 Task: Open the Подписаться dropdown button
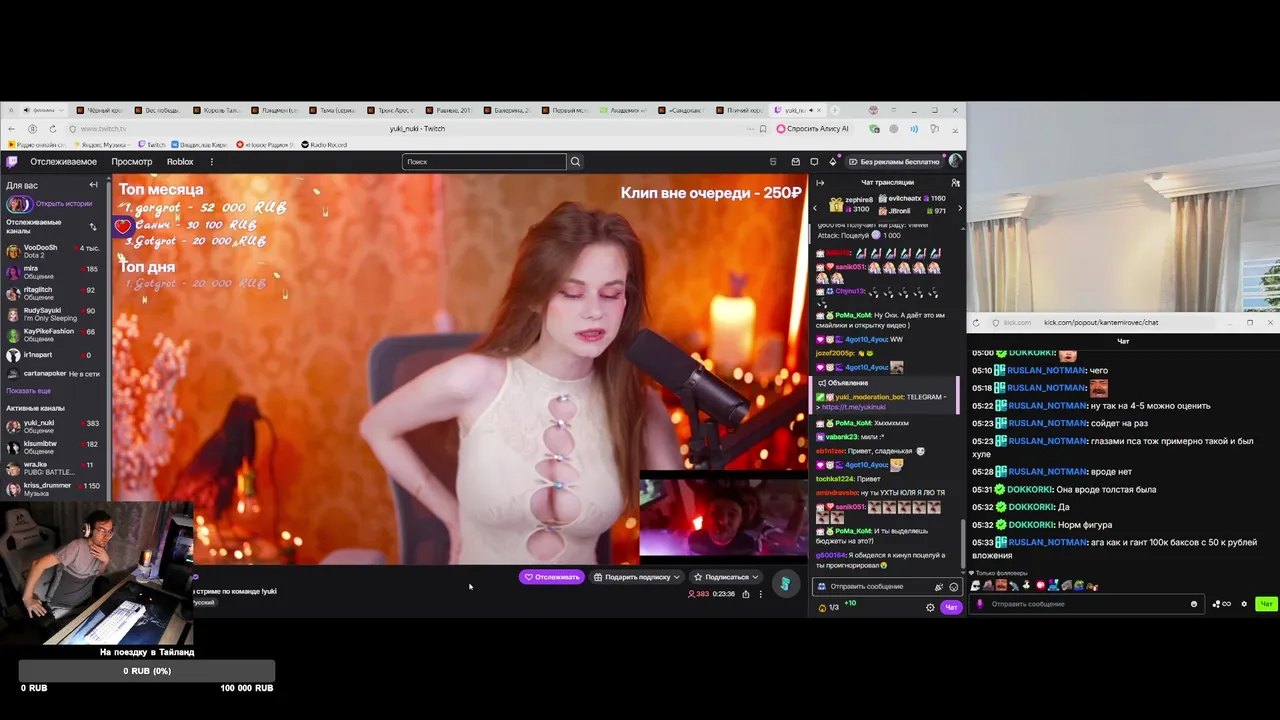pyautogui.click(x=728, y=577)
